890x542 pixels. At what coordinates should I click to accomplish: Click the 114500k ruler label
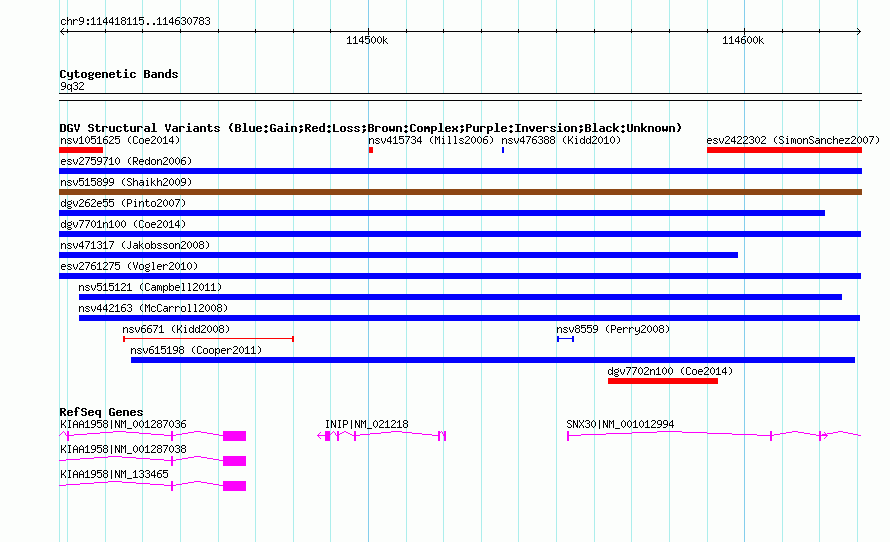tap(367, 40)
